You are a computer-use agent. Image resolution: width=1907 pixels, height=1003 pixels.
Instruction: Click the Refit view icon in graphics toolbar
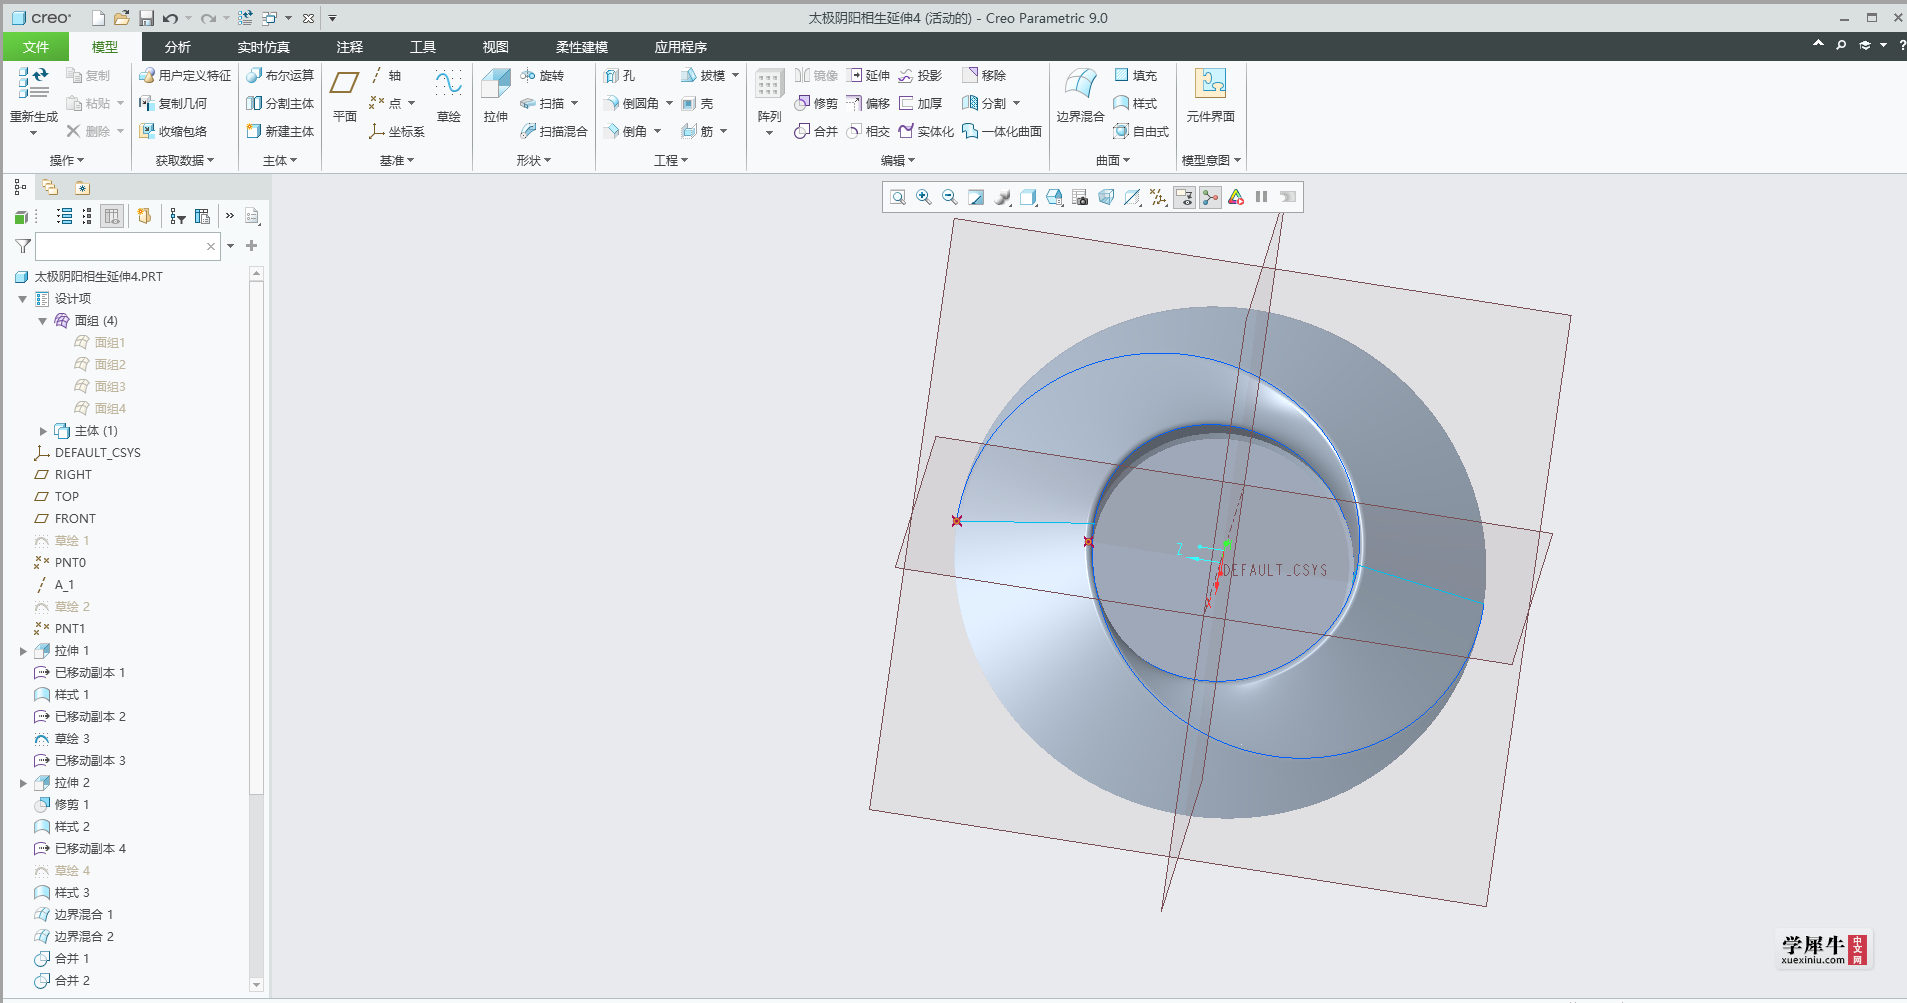click(898, 197)
